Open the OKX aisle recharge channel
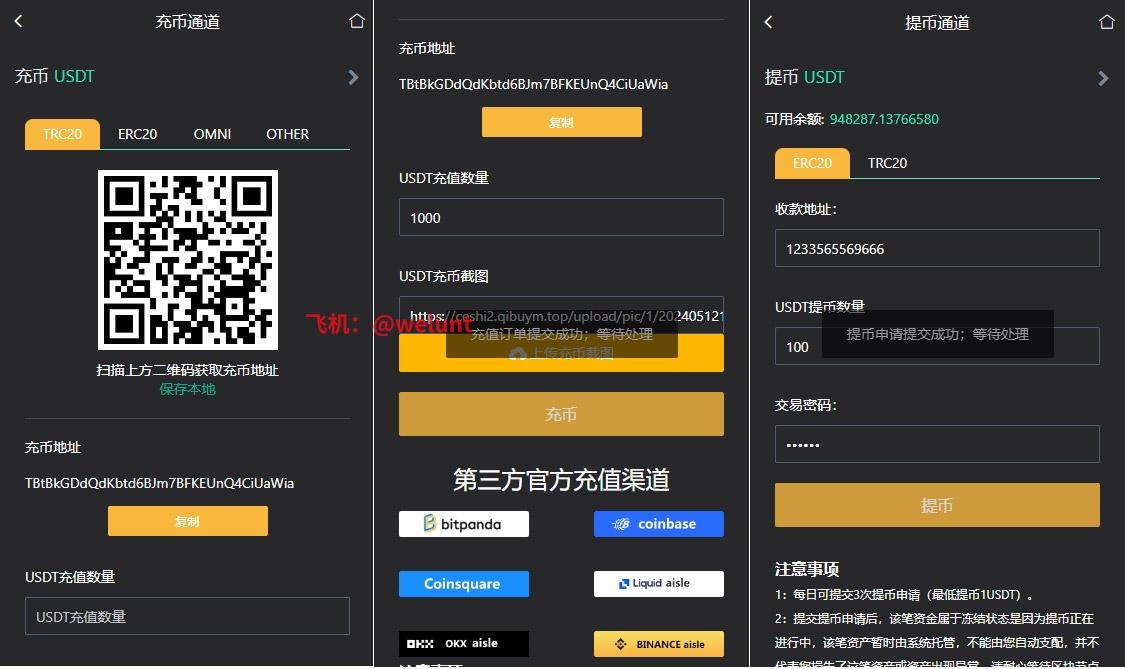This screenshot has width=1125, height=669. [463, 643]
